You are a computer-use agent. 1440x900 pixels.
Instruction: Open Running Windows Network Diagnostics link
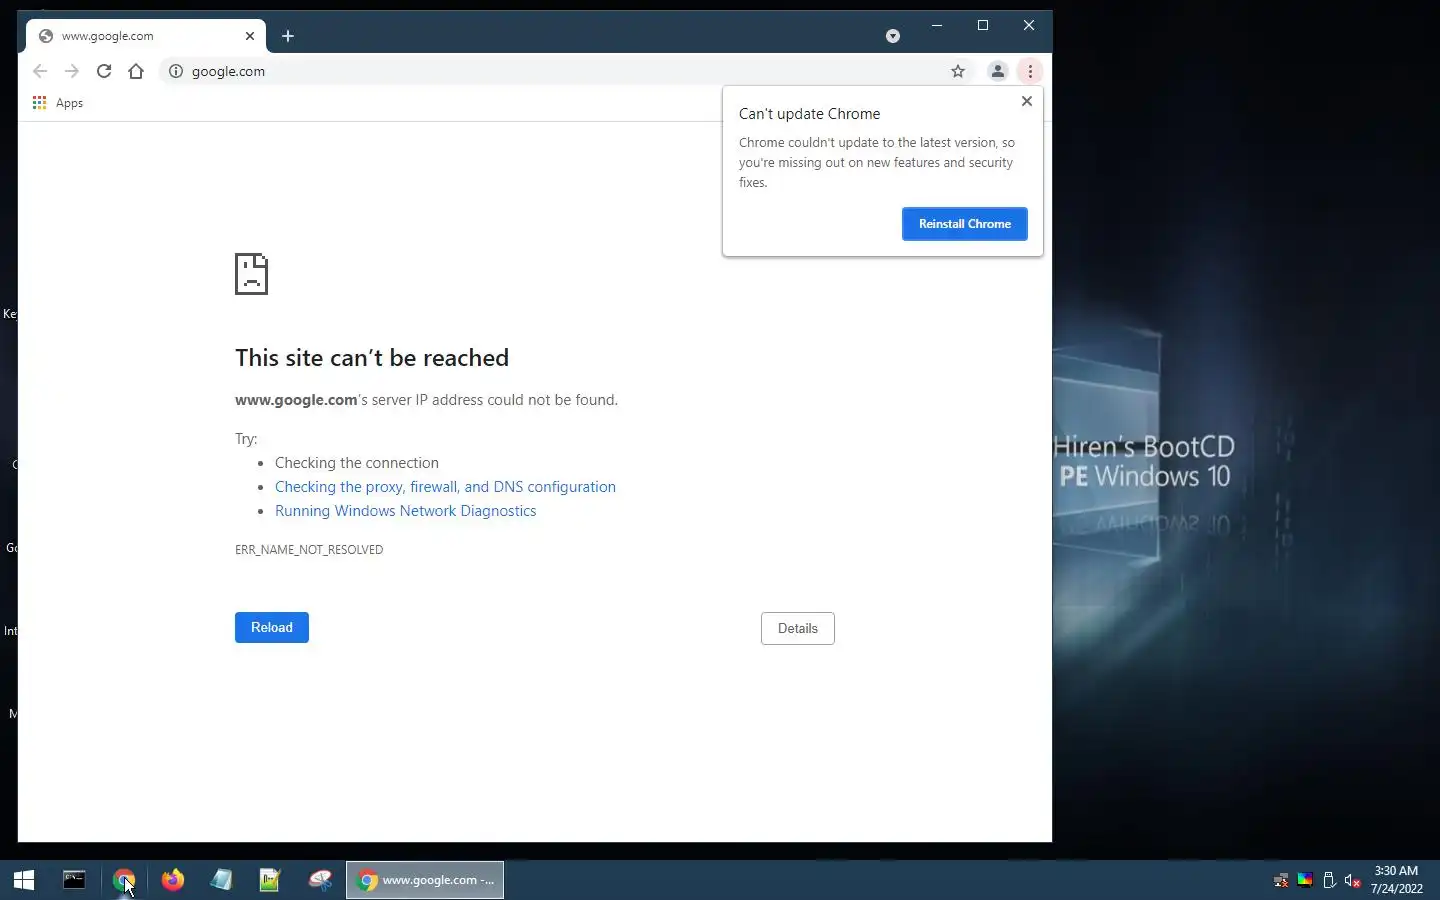pos(405,511)
